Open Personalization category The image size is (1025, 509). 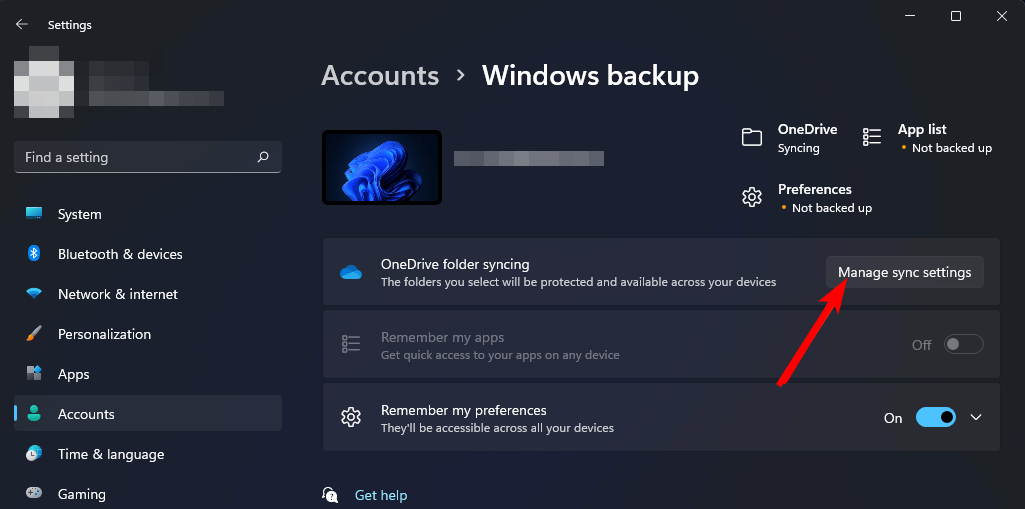click(148, 334)
